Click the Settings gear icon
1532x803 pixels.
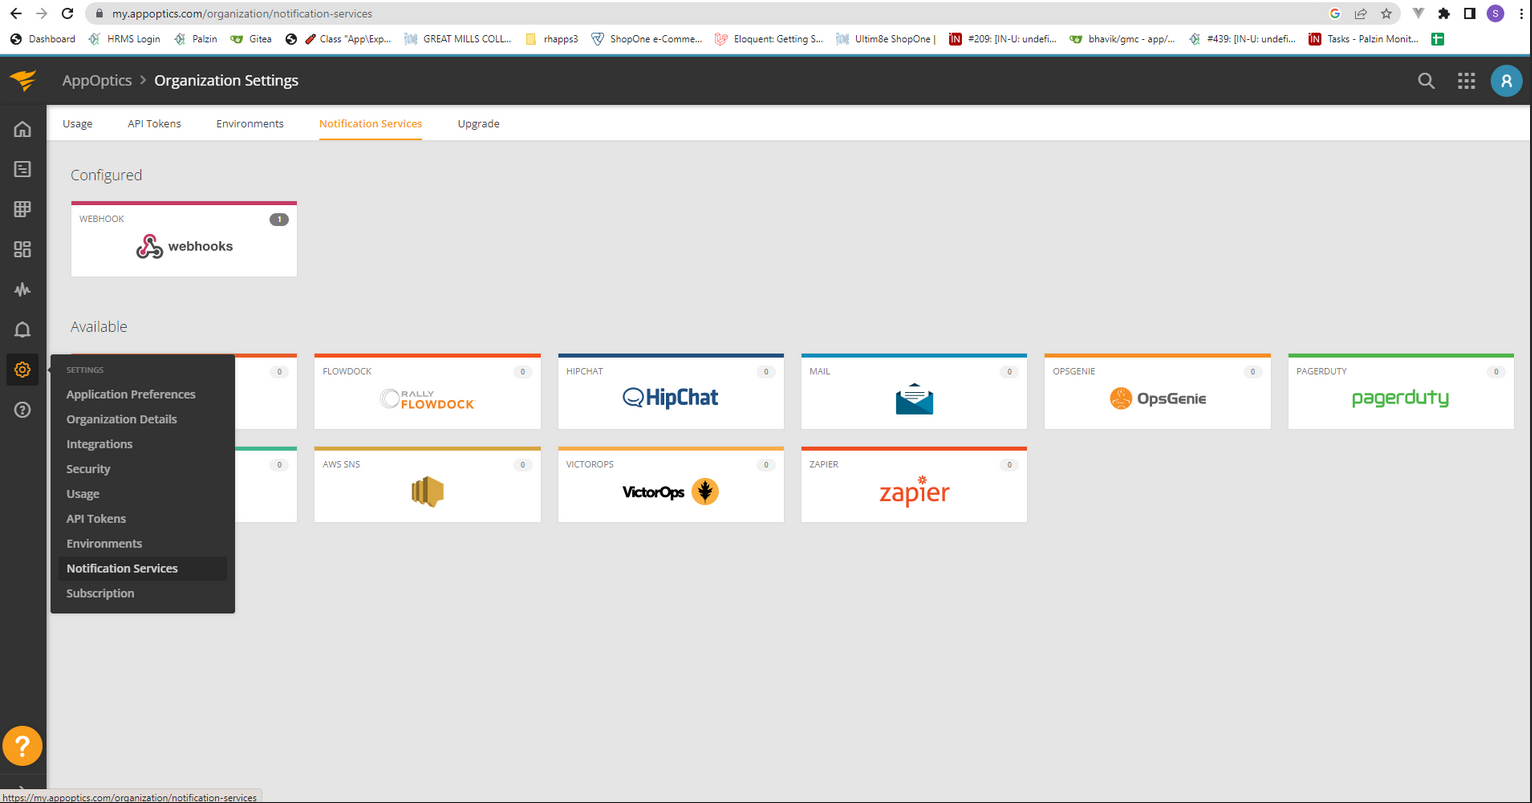tap(22, 369)
